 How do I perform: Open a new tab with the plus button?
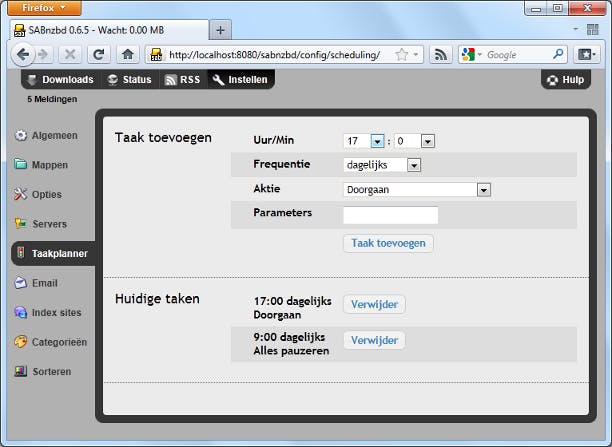click(x=220, y=30)
